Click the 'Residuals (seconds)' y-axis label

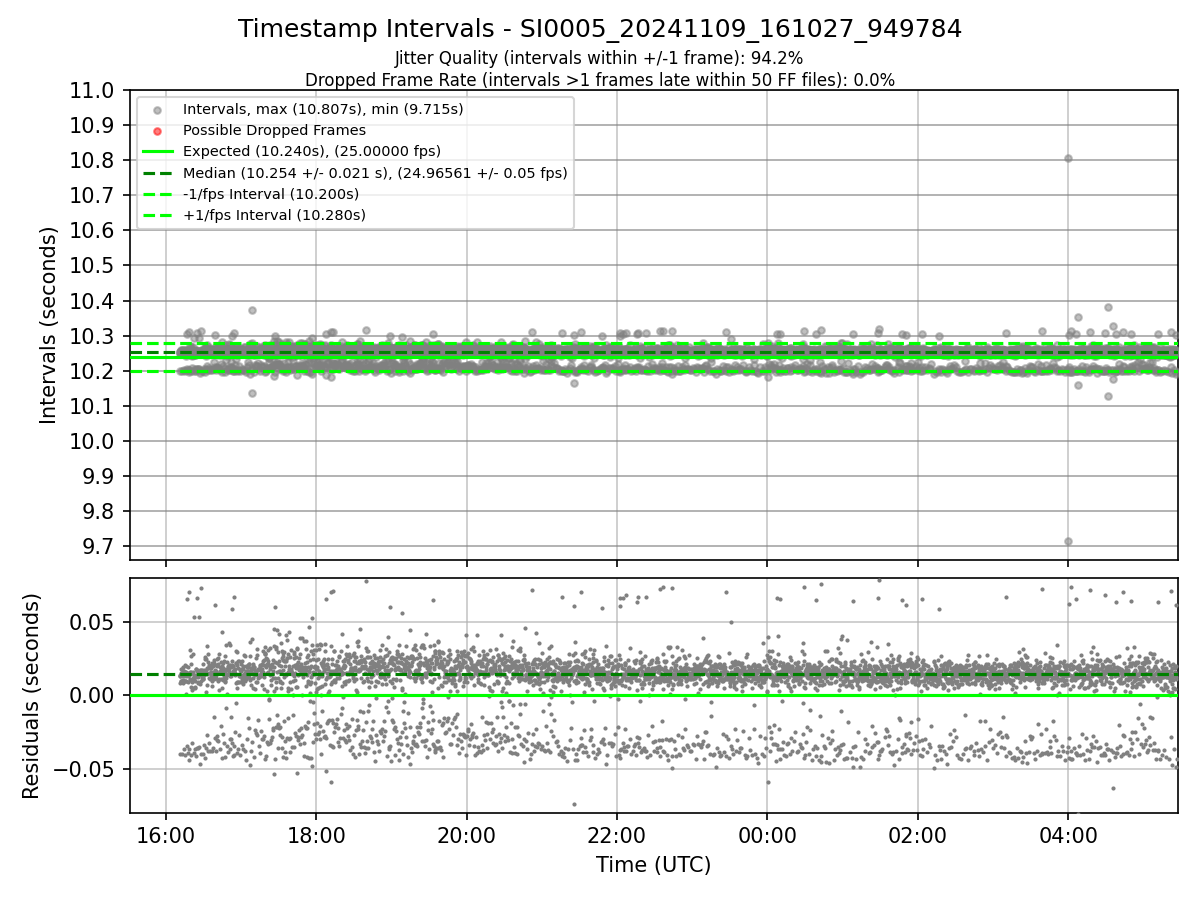[x=31, y=696]
